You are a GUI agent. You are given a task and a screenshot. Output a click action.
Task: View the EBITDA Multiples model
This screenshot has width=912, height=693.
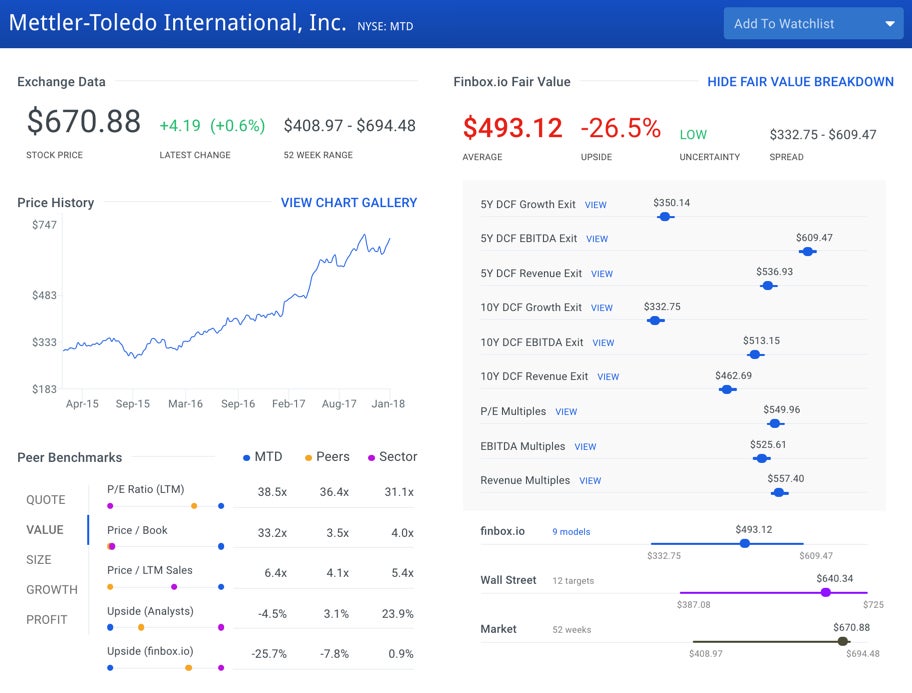coord(585,447)
